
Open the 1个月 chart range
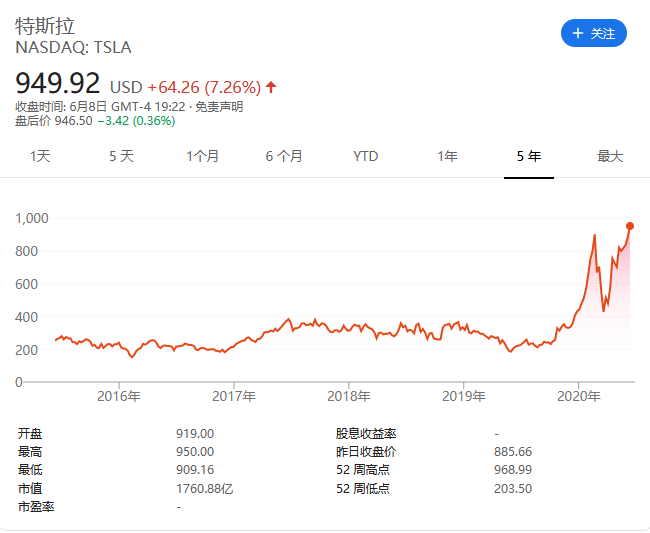(202, 156)
